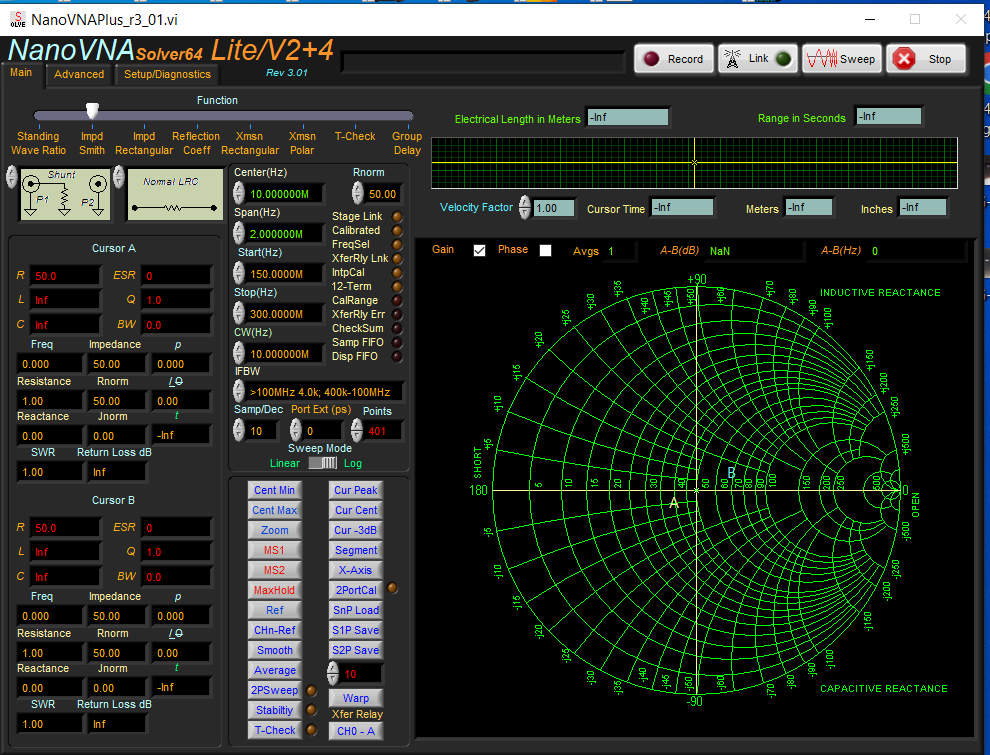Adjust the CW(Hz) stepper arrows

click(x=239, y=354)
